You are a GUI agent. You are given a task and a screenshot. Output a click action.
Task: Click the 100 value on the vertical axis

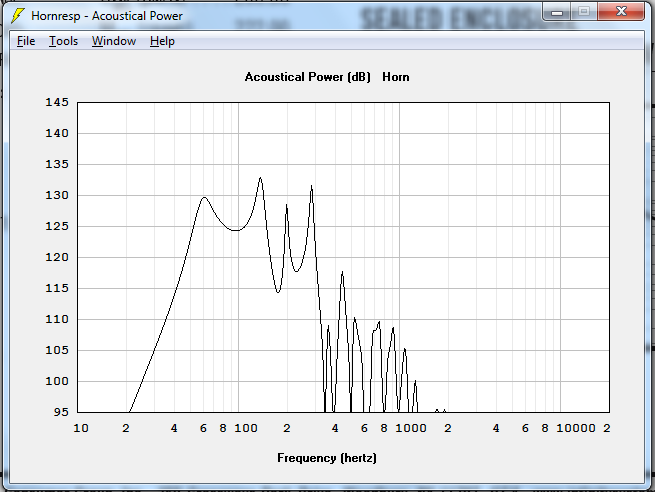coord(57,381)
